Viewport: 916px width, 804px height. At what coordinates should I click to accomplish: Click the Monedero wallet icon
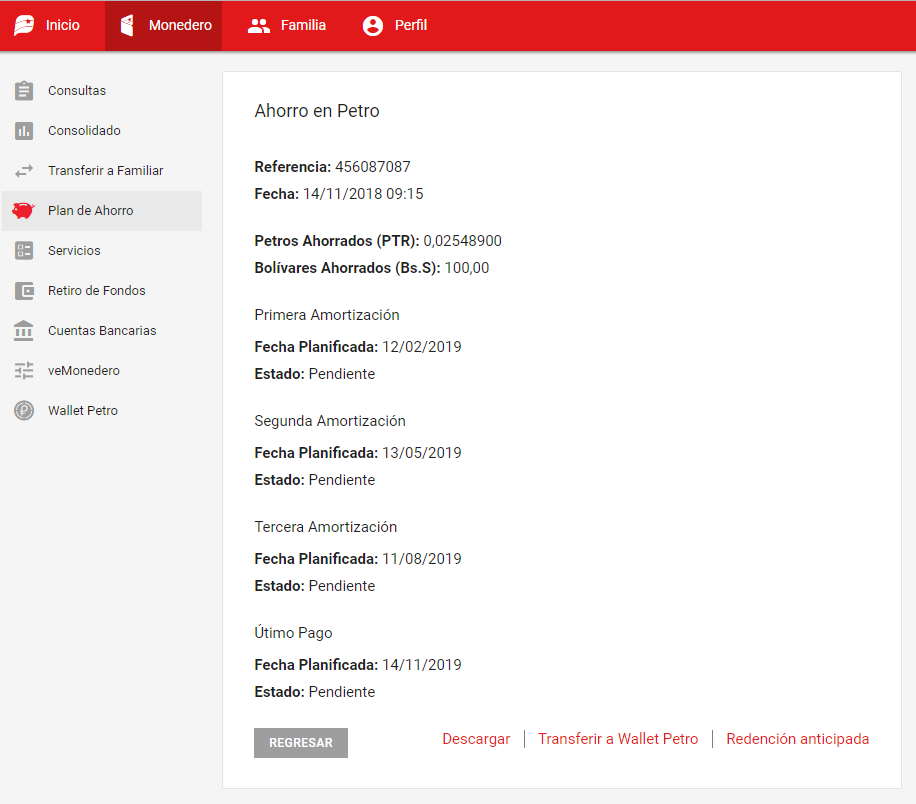[x=127, y=26]
